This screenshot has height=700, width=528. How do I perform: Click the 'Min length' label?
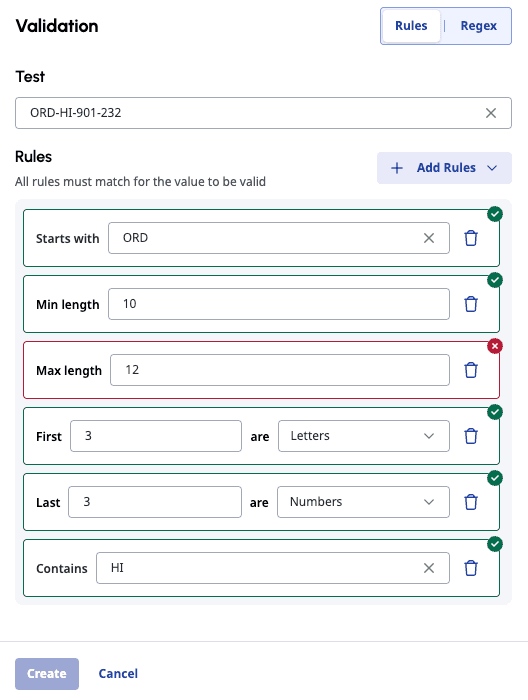67,304
